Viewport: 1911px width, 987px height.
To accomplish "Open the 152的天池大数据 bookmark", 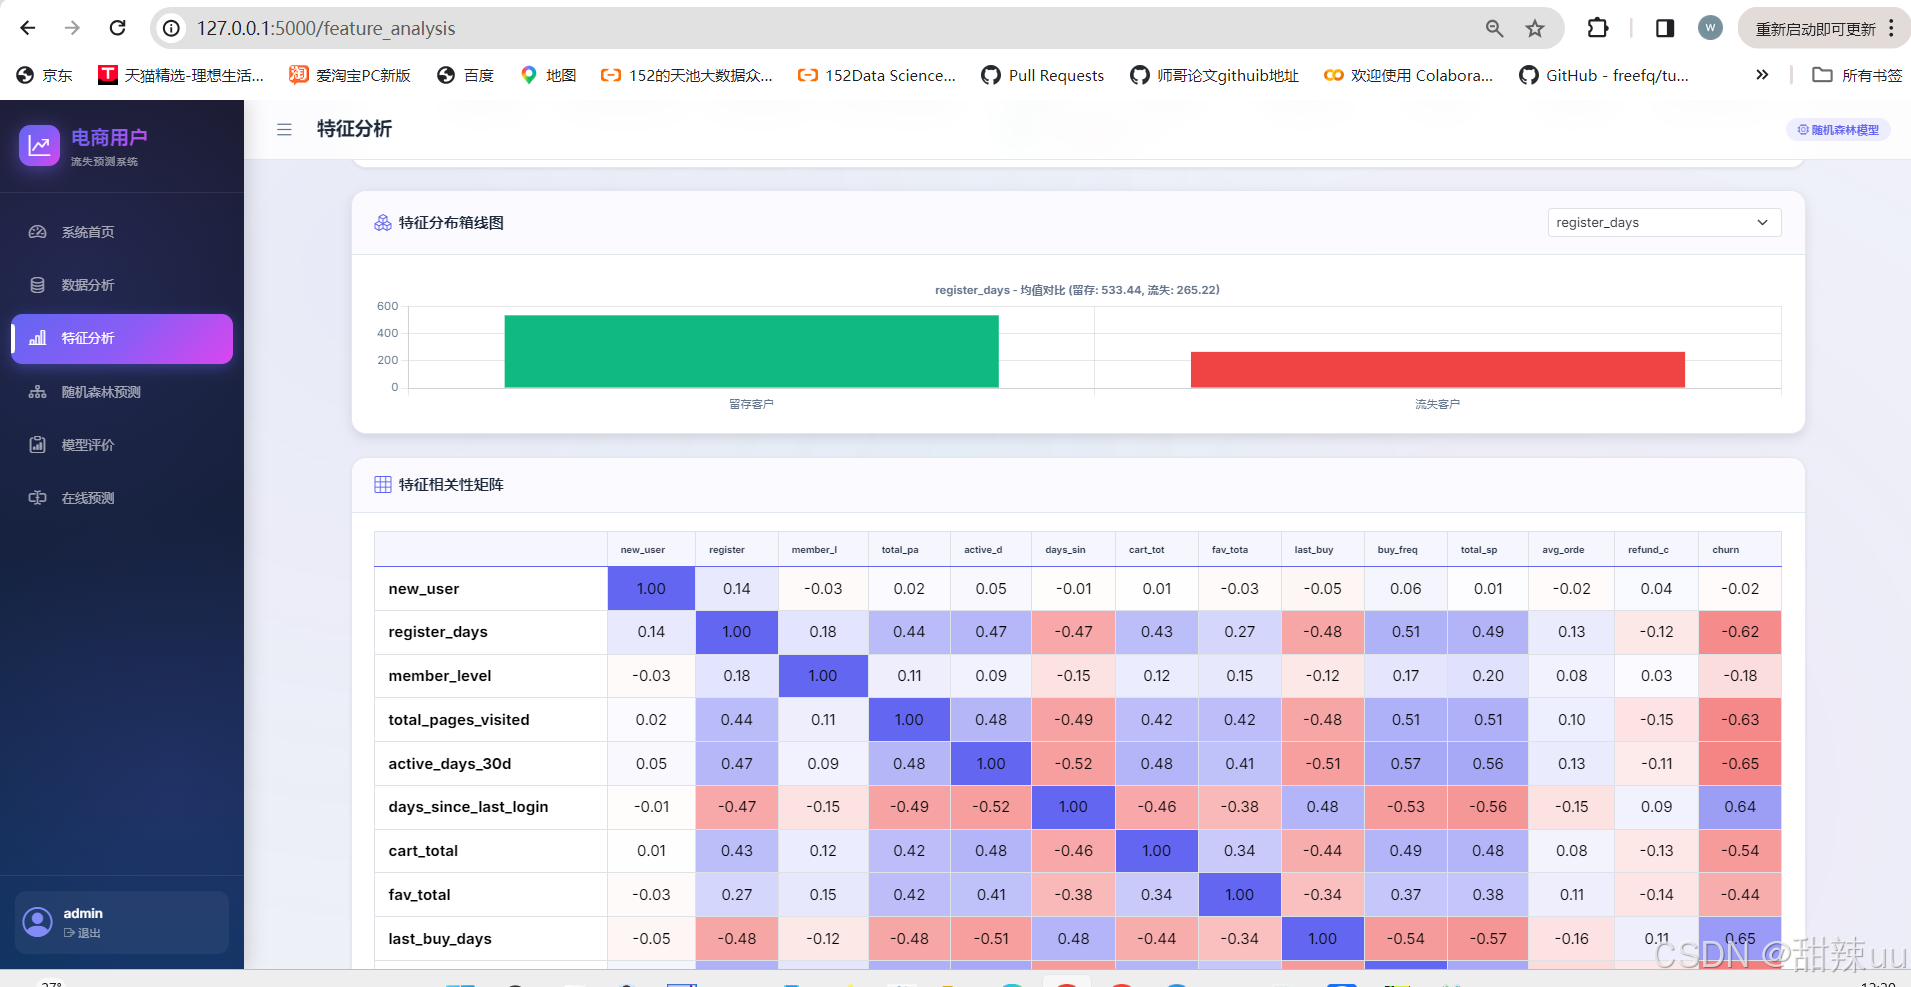I will point(687,75).
